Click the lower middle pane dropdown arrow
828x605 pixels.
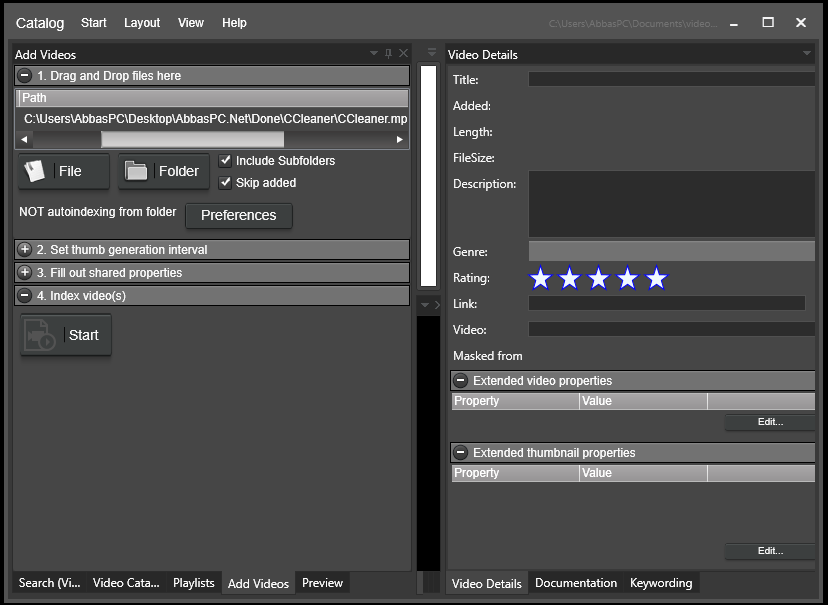[x=425, y=305]
